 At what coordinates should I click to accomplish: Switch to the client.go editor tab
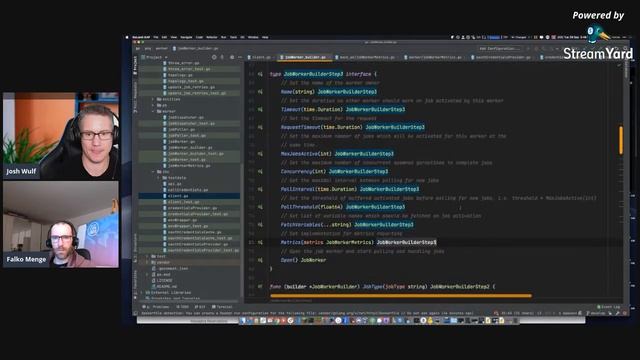pyautogui.click(x=260, y=58)
